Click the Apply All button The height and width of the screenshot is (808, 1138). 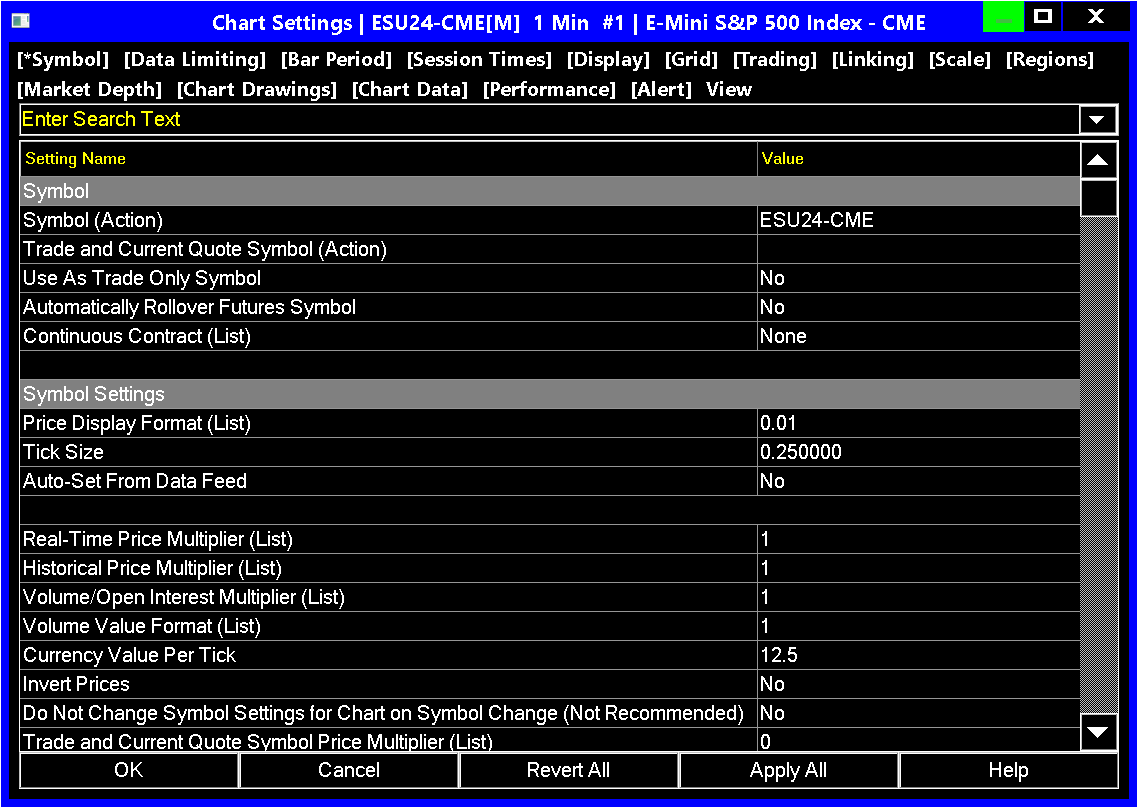[788, 770]
